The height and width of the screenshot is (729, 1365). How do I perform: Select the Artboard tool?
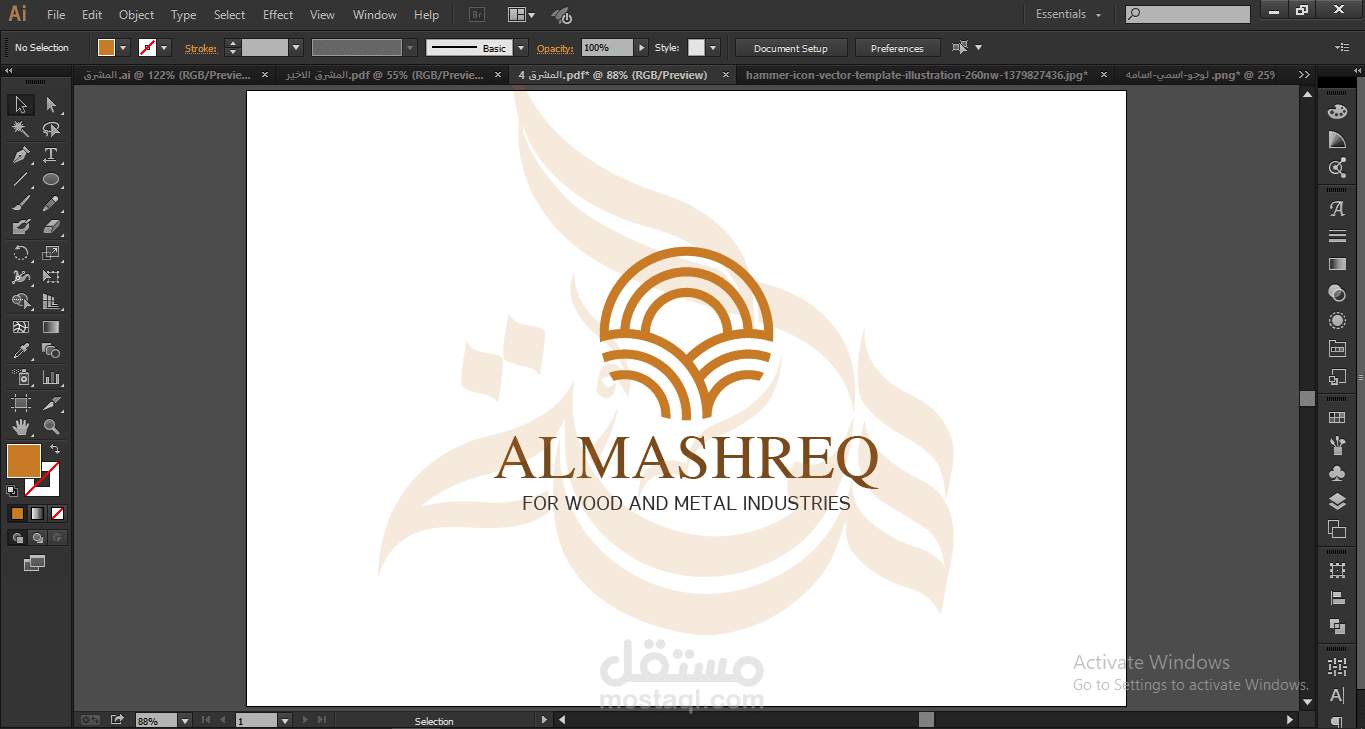coord(21,403)
